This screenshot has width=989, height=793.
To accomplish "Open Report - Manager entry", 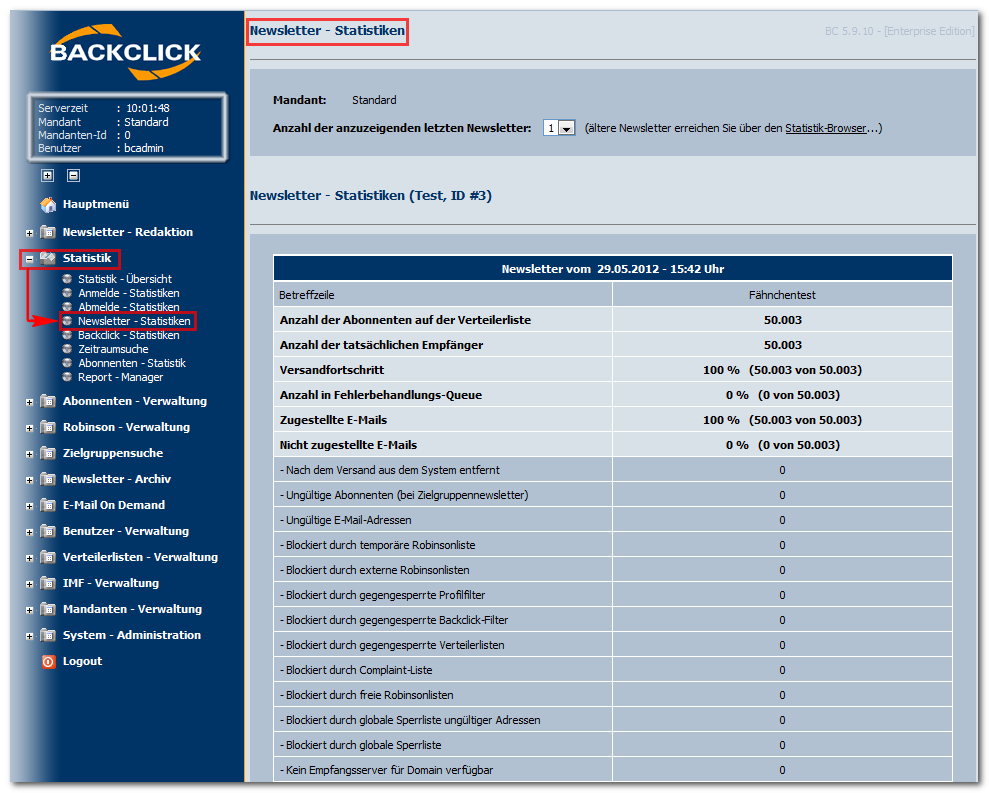I will point(120,377).
